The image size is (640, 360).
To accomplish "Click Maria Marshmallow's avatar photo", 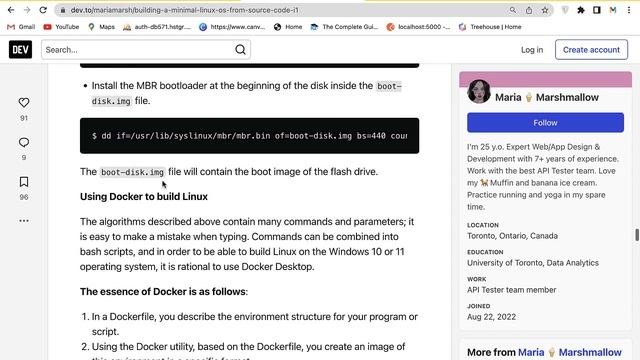I will [x=479, y=91].
